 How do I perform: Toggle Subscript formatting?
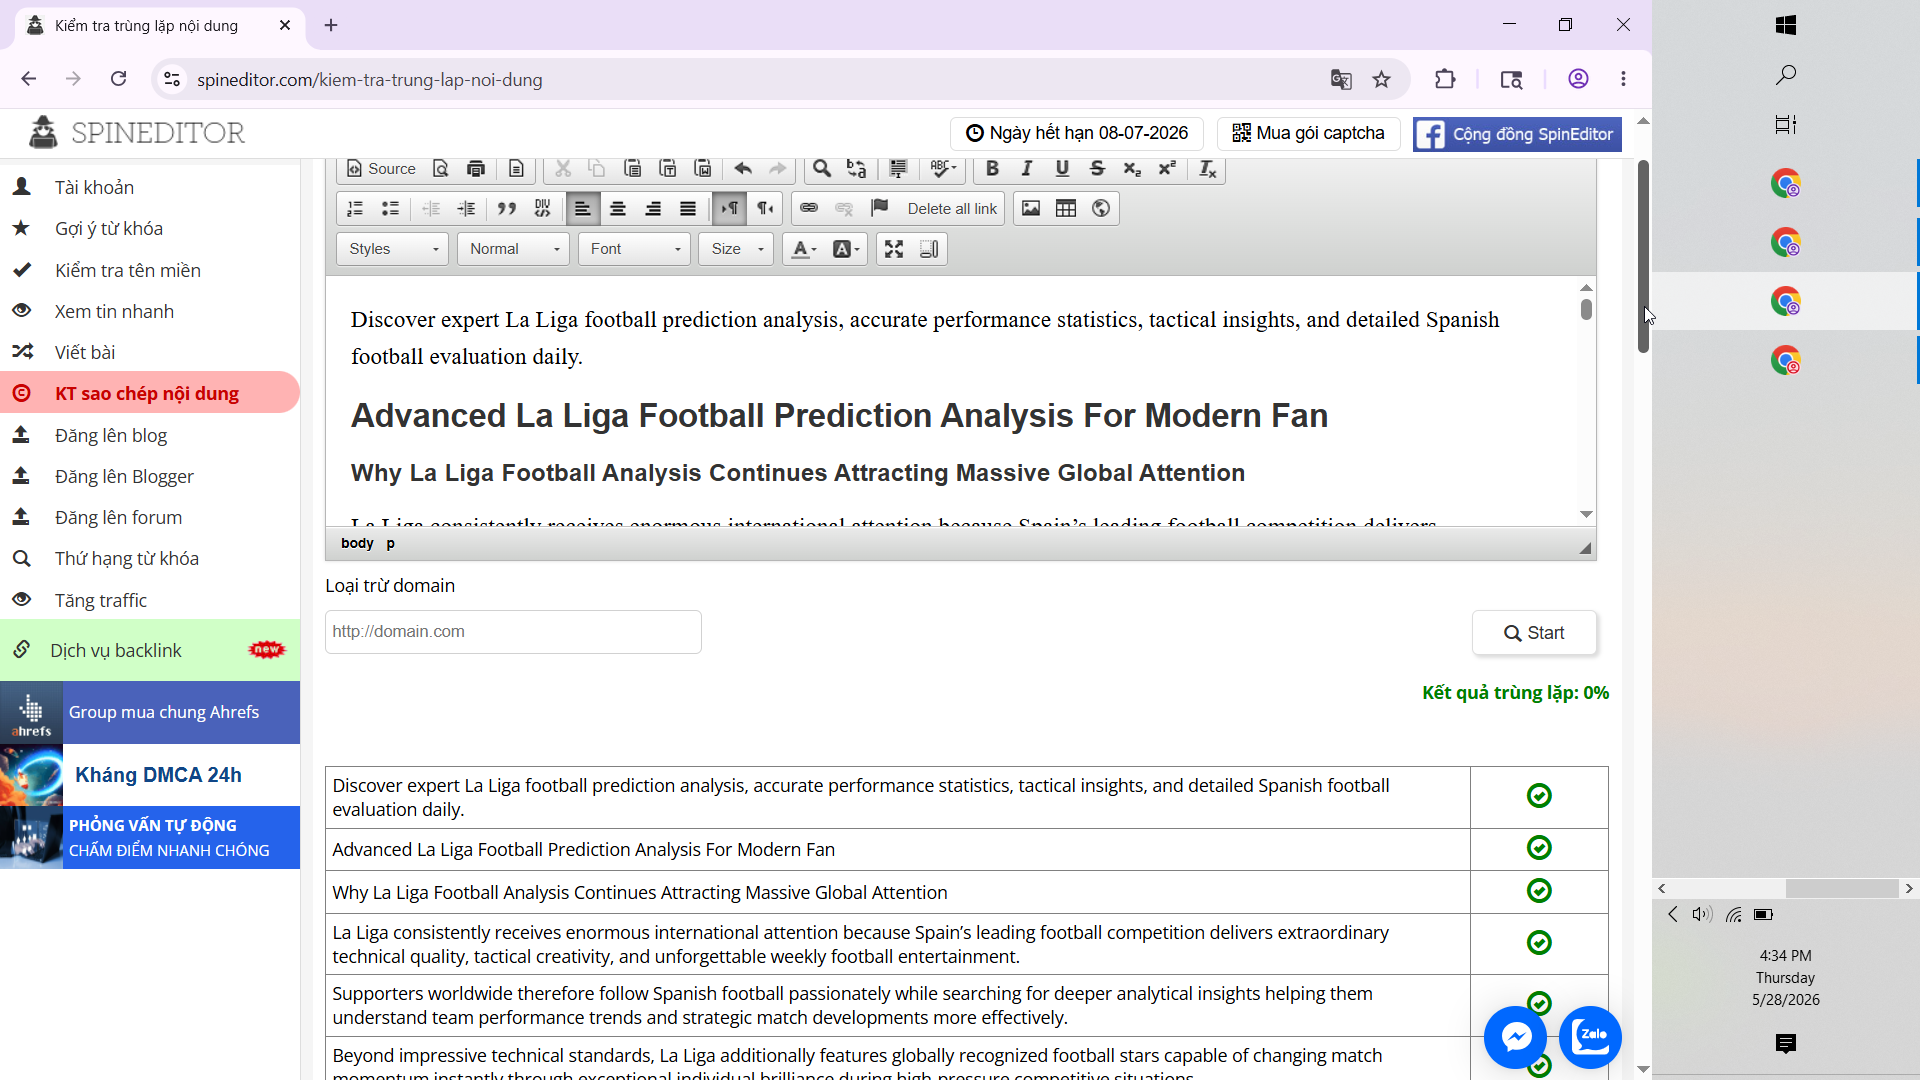[1132, 169]
